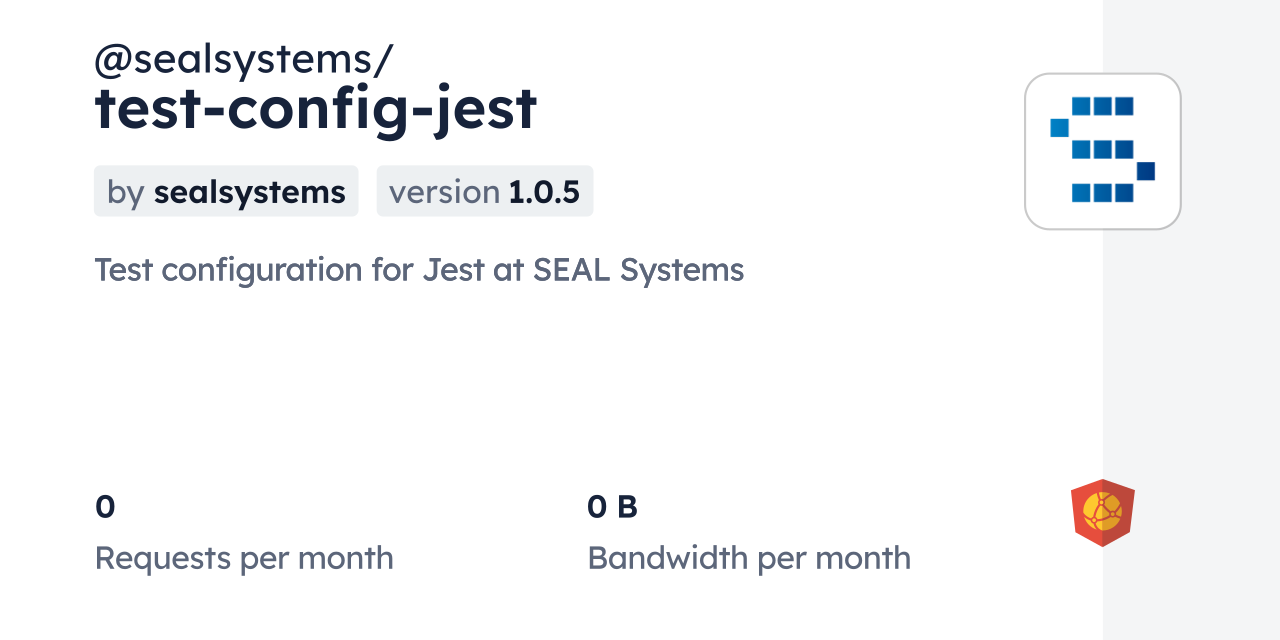Viewport: 1280px width, 640px height.
Task: Click the SEAL Systems pixel logo
Action: (1102, 151)
